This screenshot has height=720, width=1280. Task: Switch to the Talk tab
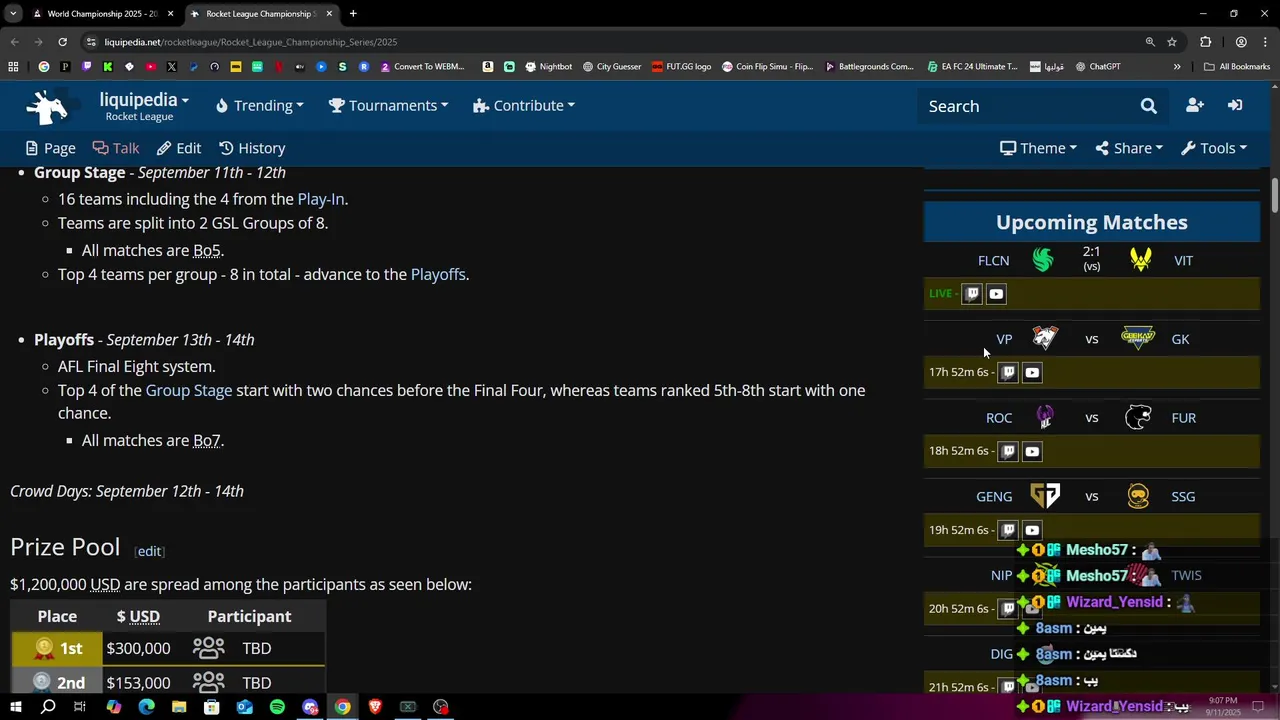coord(116,148)
